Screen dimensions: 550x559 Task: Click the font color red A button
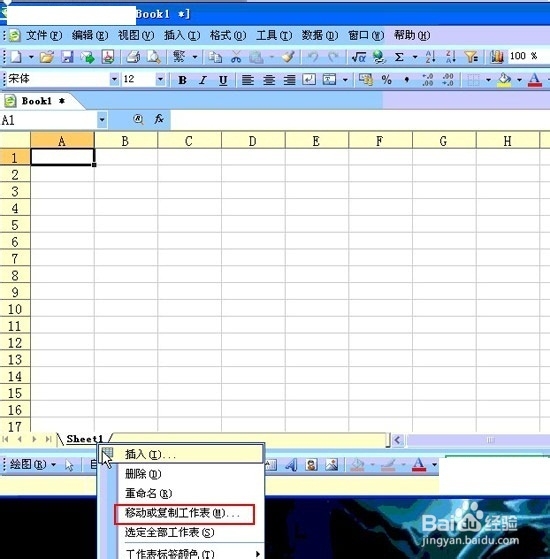tap(534, 80)
